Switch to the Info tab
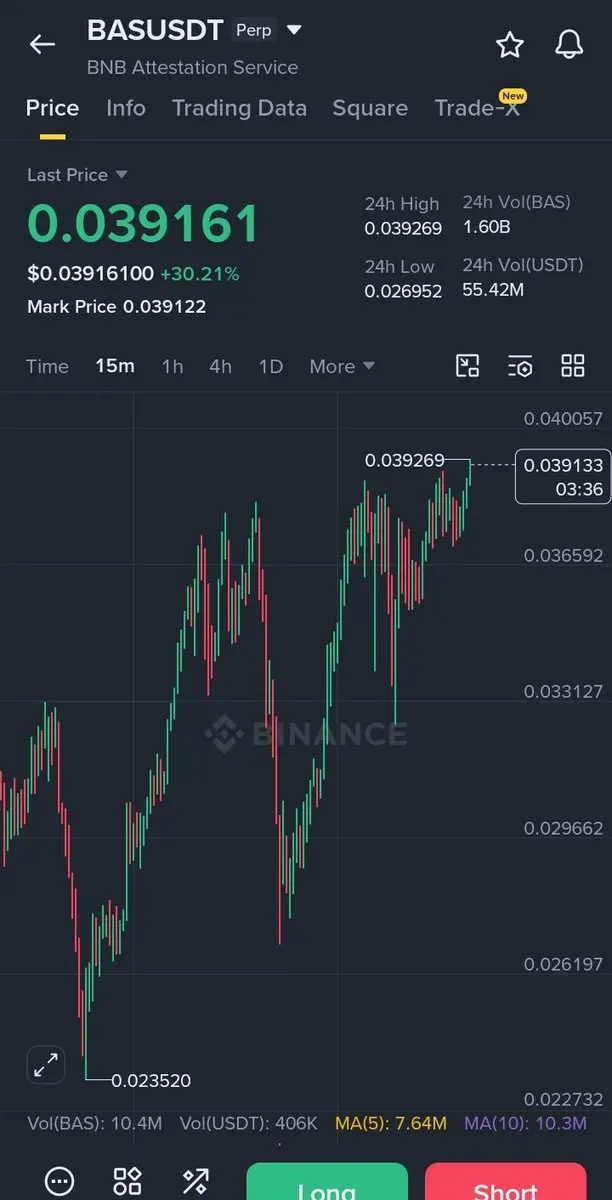This screenshot has width=612, height=1200. [126, 108]
